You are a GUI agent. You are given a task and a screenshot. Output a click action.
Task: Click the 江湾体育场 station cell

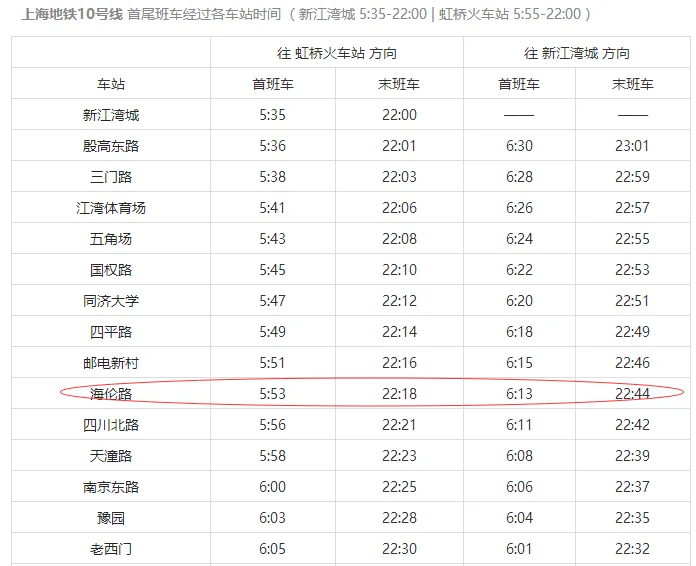coord(111,208)
